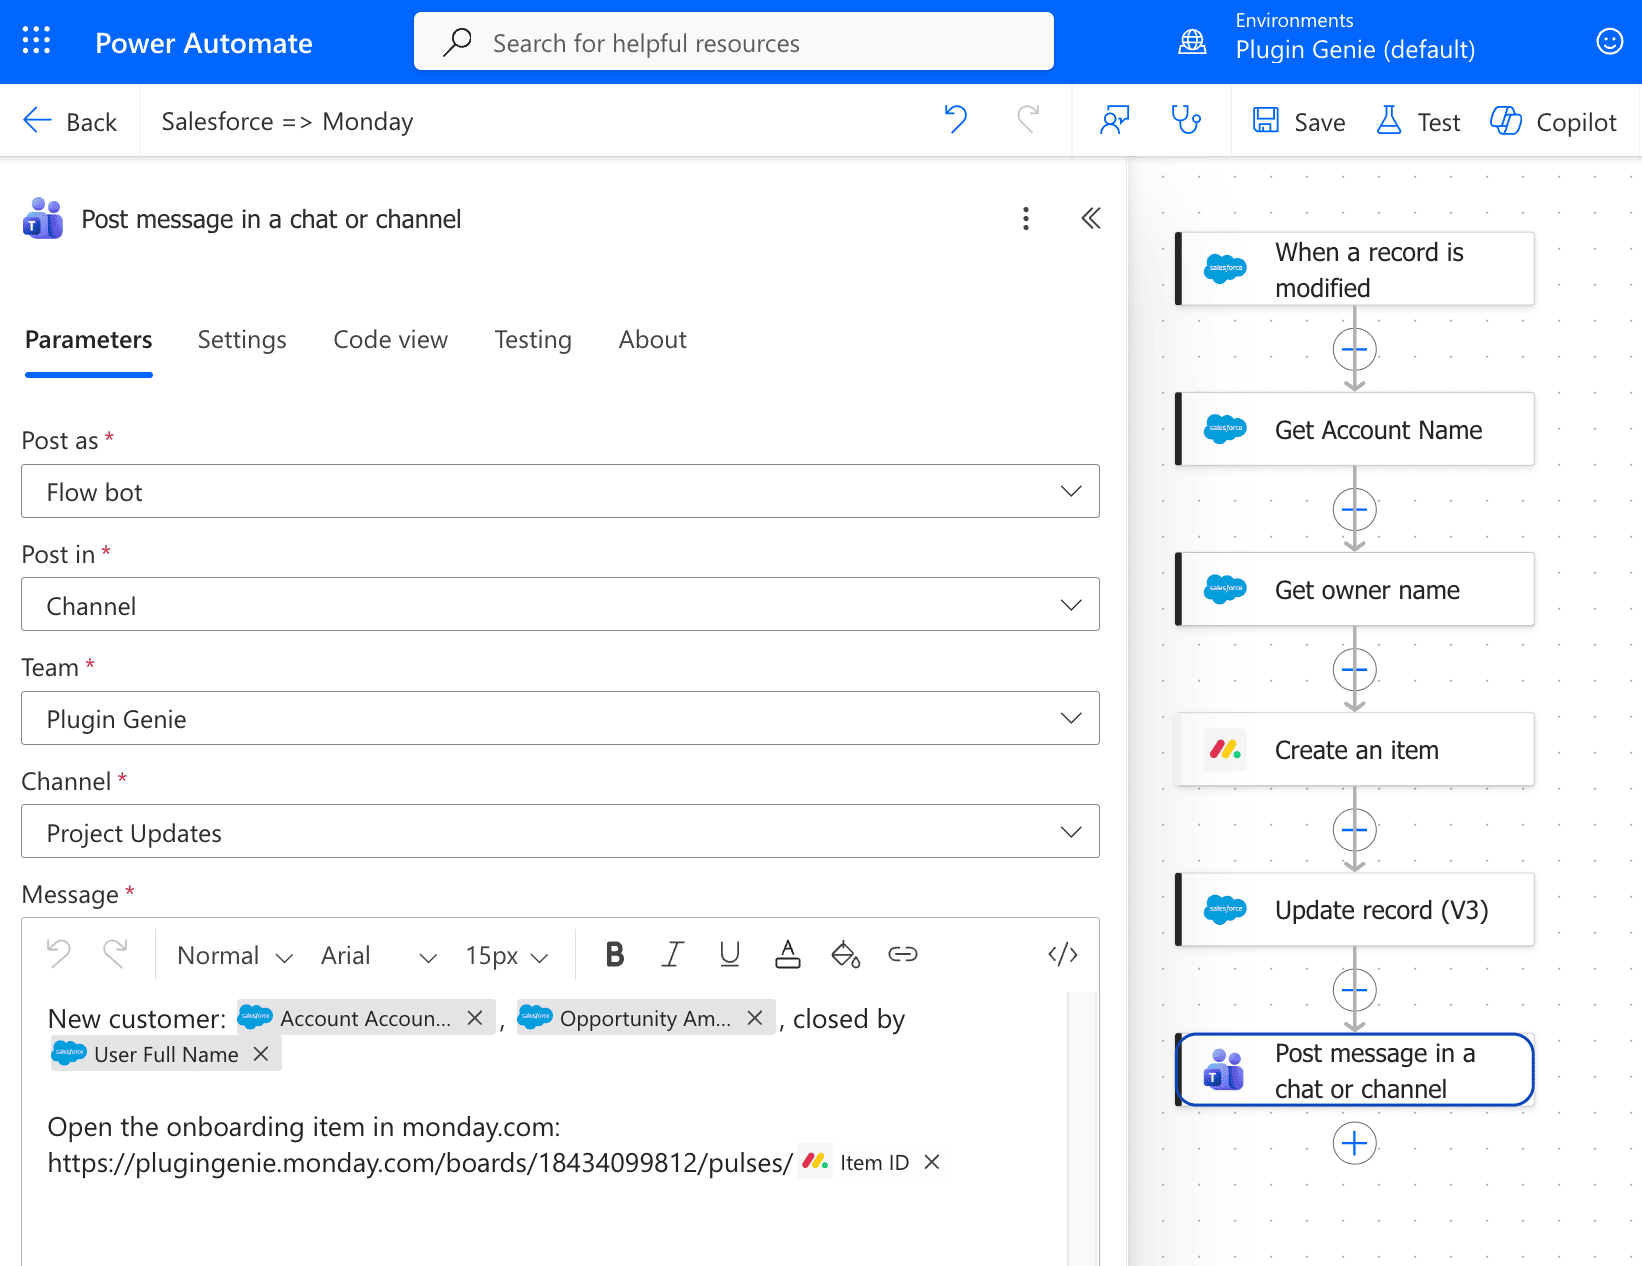Toggle underline formatting
Image resolution: width=1642 pixels, height=1266 pixels.
tap(730, 954)
